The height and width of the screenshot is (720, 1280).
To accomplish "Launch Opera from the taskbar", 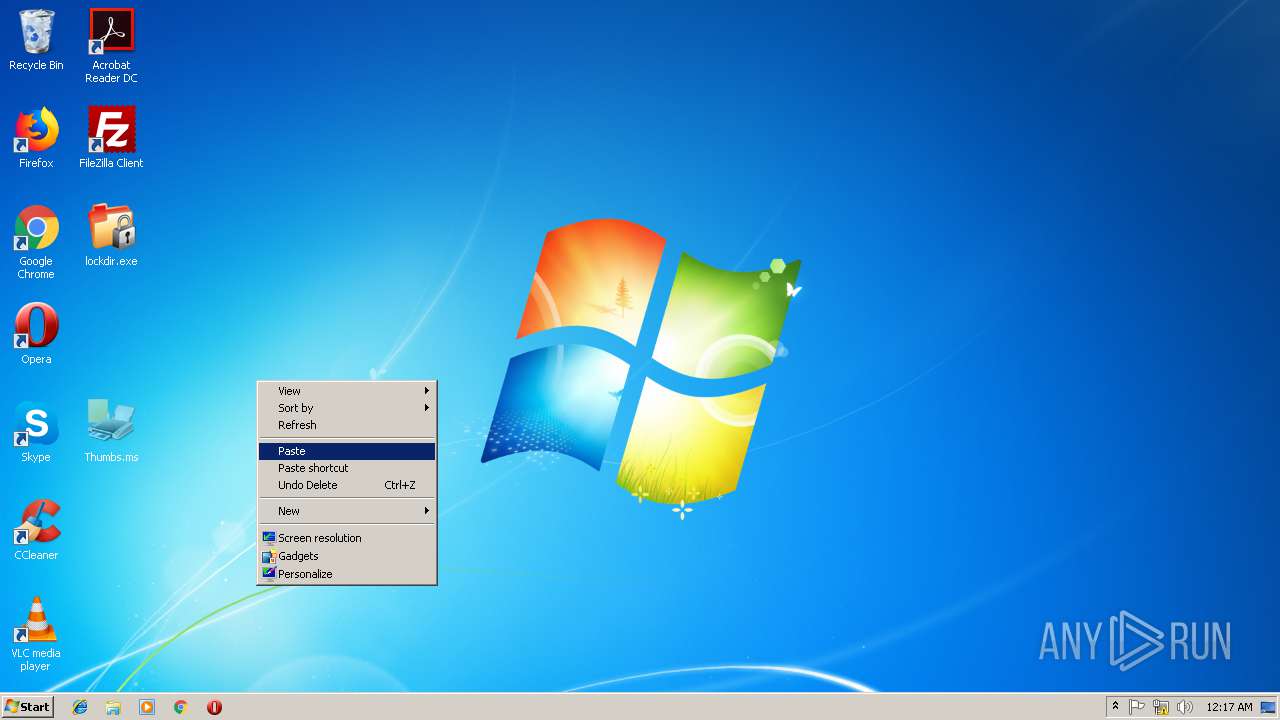I will pyautogui.click(x=214, y=707).
